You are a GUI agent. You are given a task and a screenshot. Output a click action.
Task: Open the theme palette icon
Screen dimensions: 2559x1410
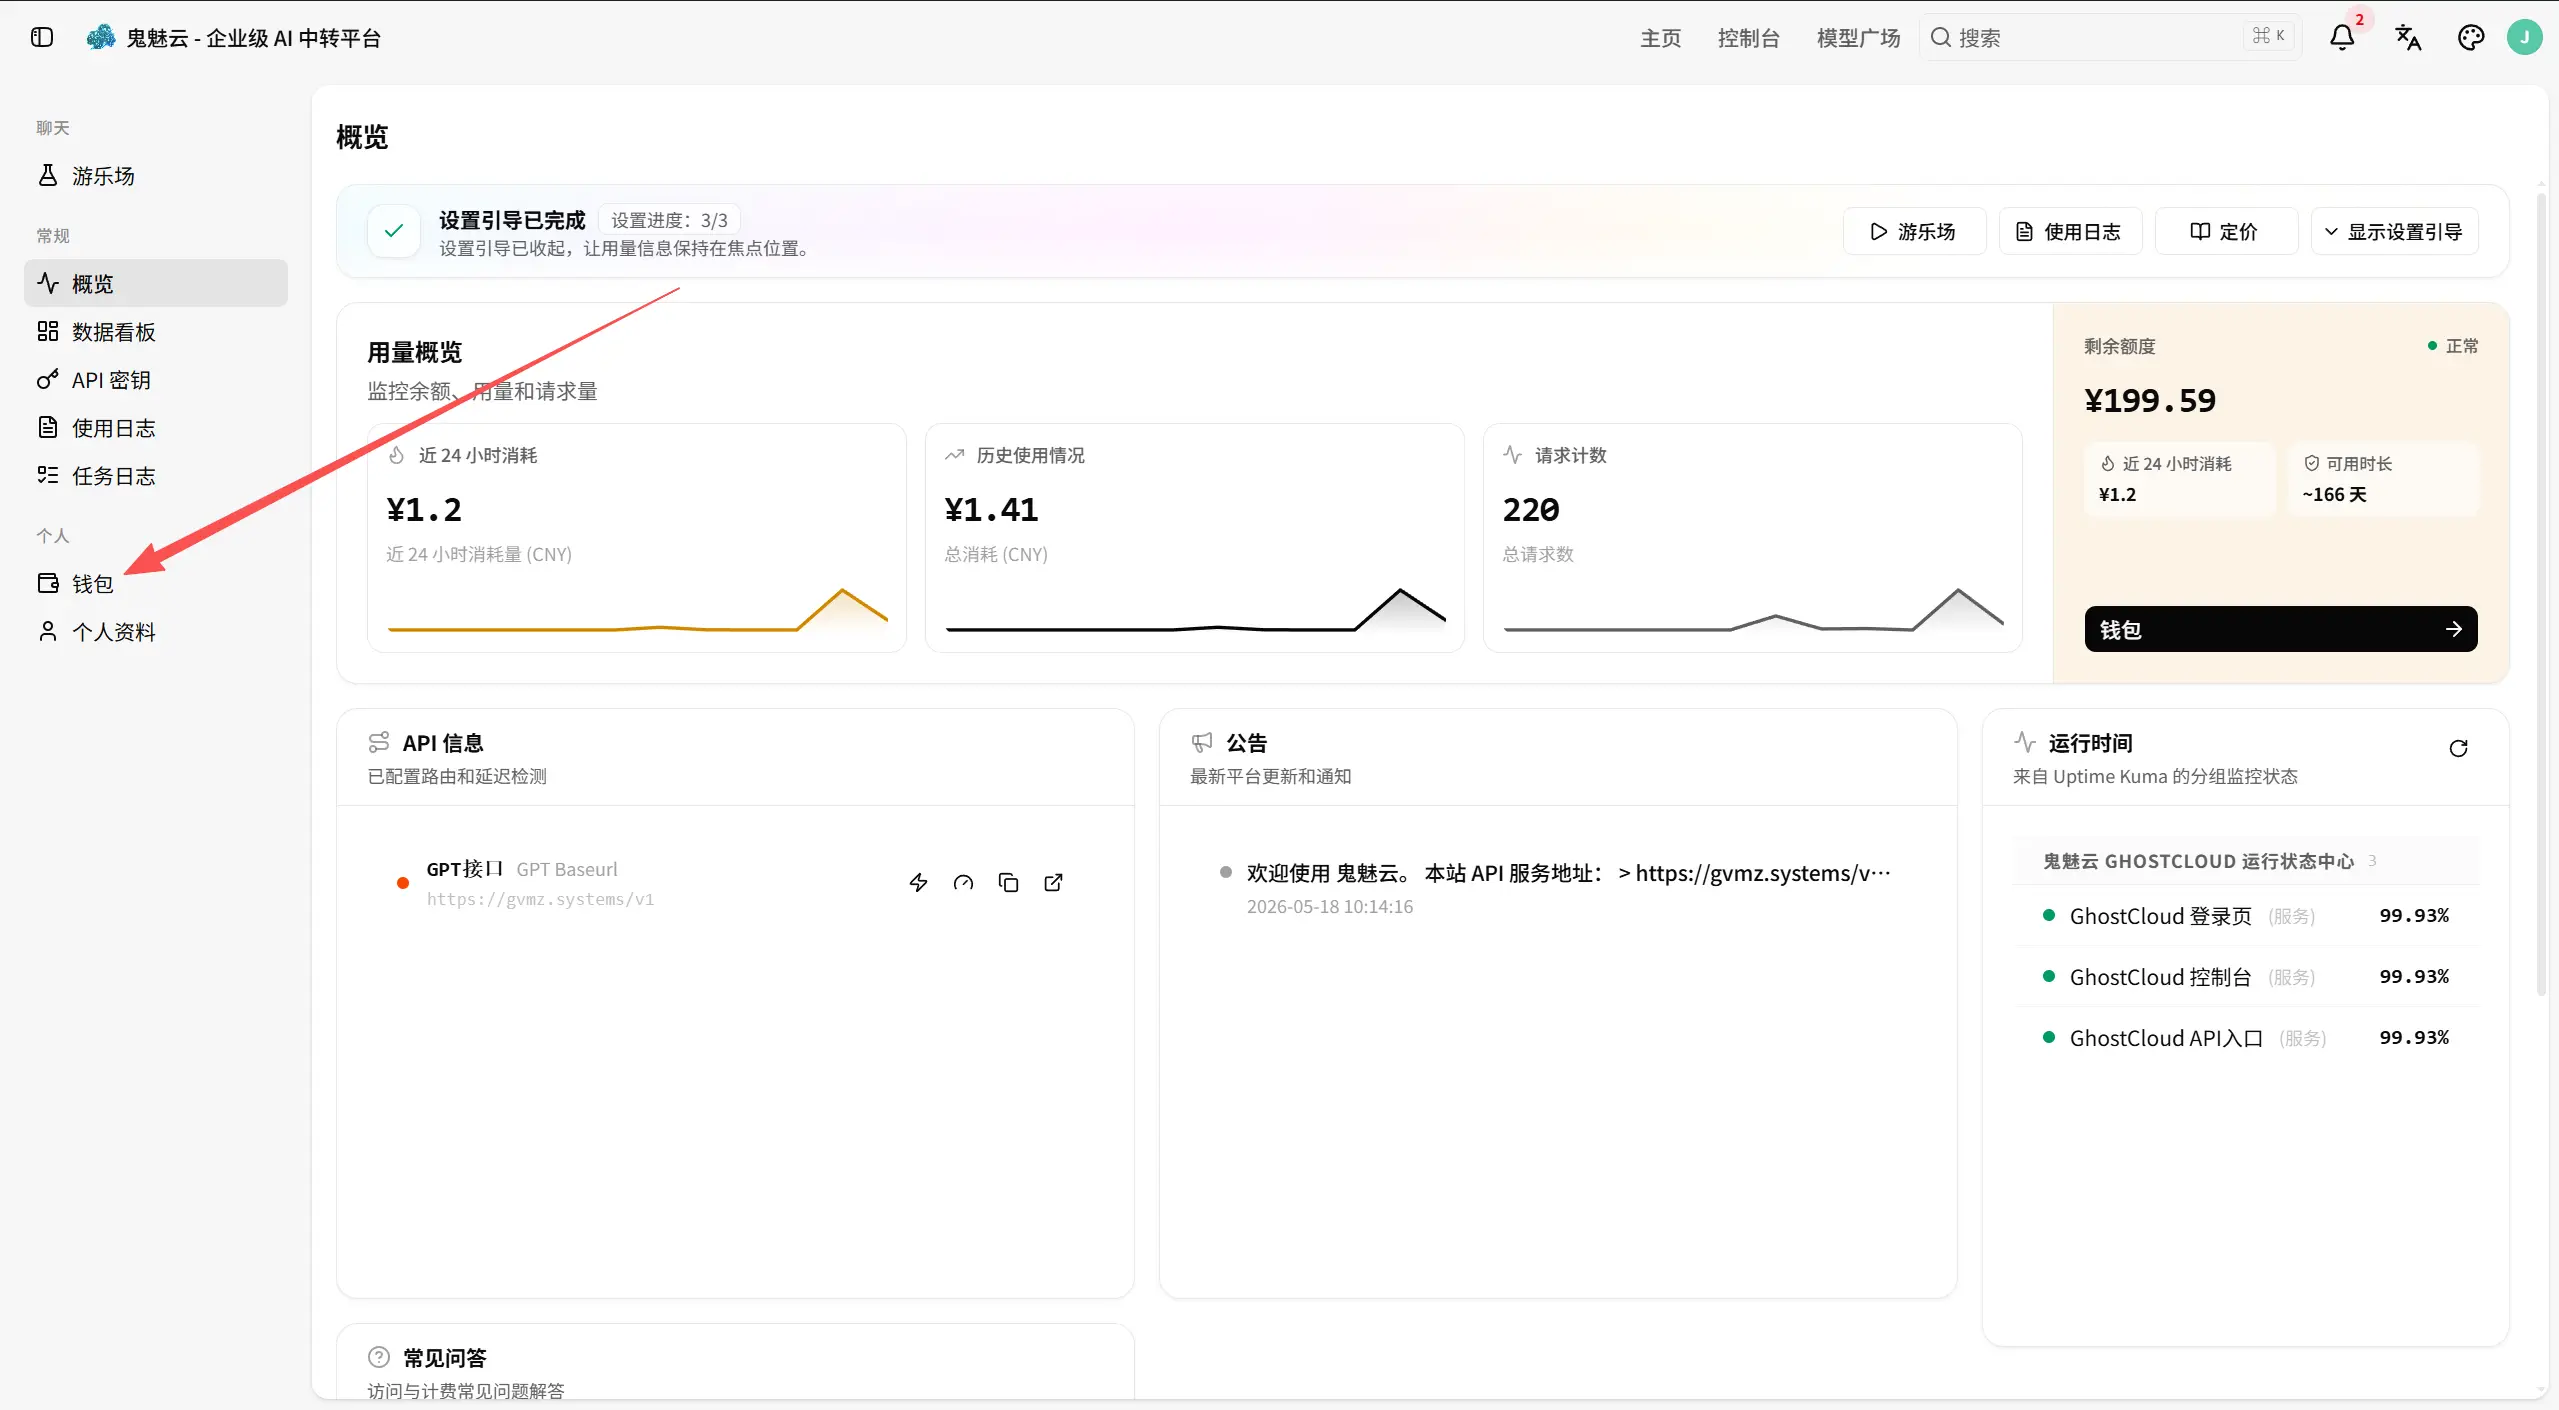point(2471,38)
